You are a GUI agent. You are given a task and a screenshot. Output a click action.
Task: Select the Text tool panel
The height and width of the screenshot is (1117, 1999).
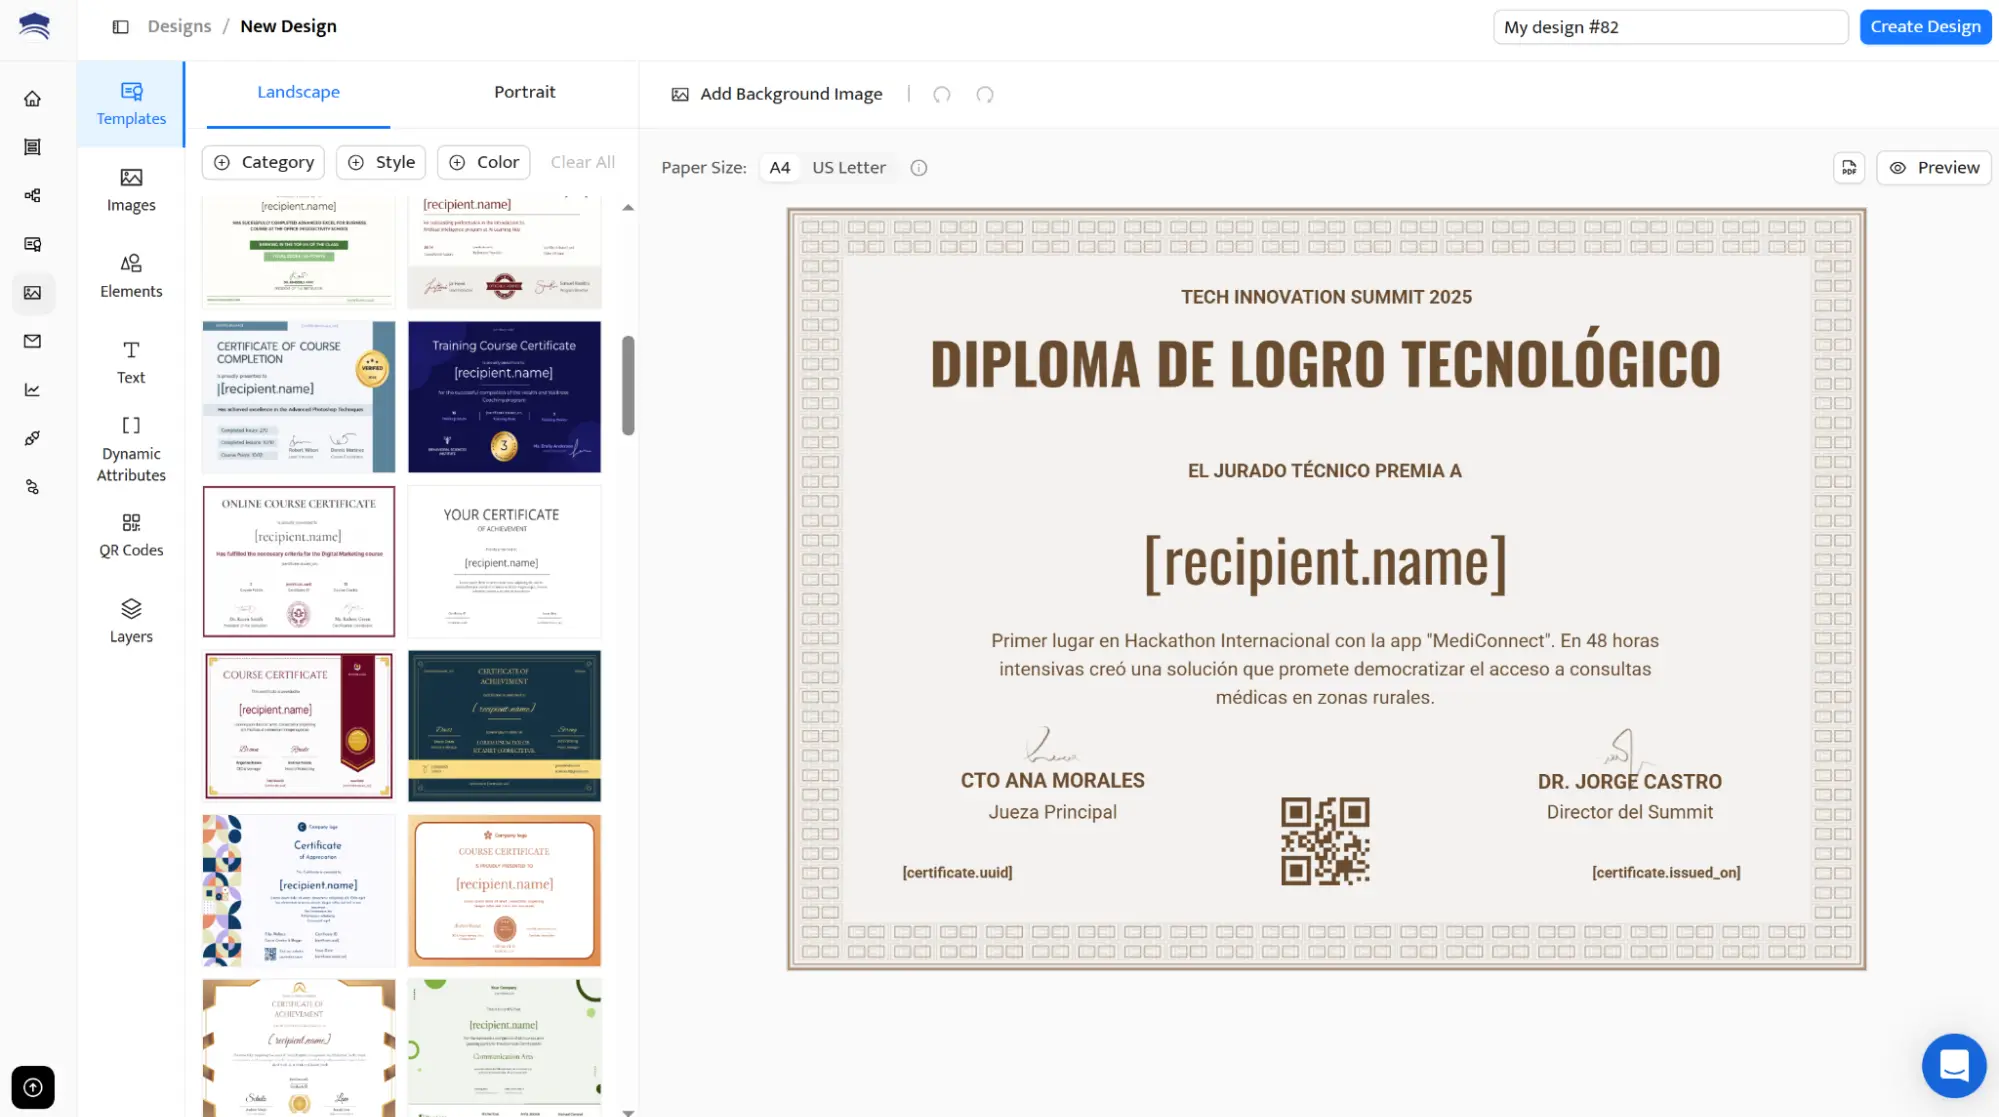(x=131, y=362)
